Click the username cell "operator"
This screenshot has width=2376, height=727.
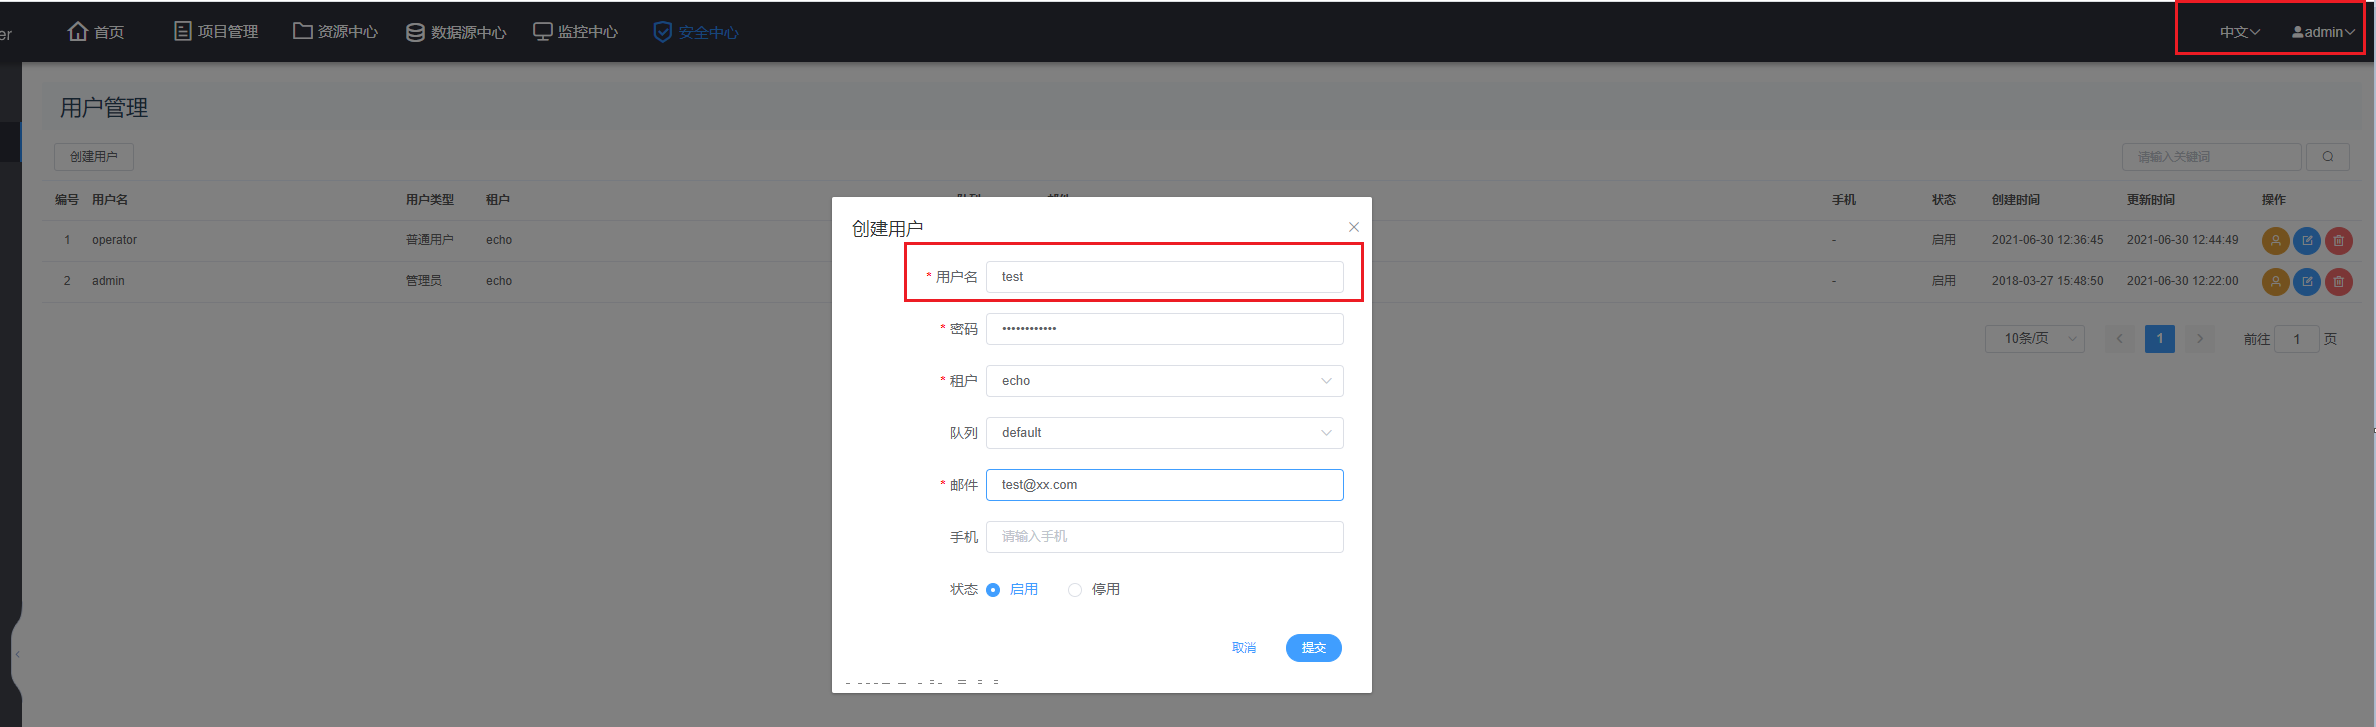[114, 240]
